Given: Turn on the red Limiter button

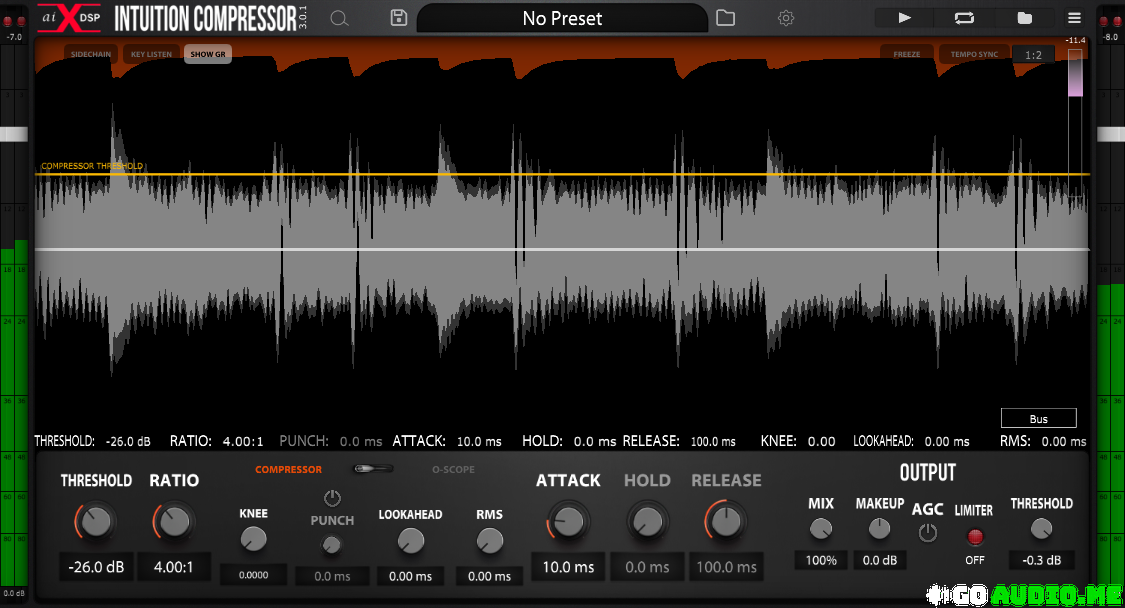Looking at the screenshot, I should (974, 536).
